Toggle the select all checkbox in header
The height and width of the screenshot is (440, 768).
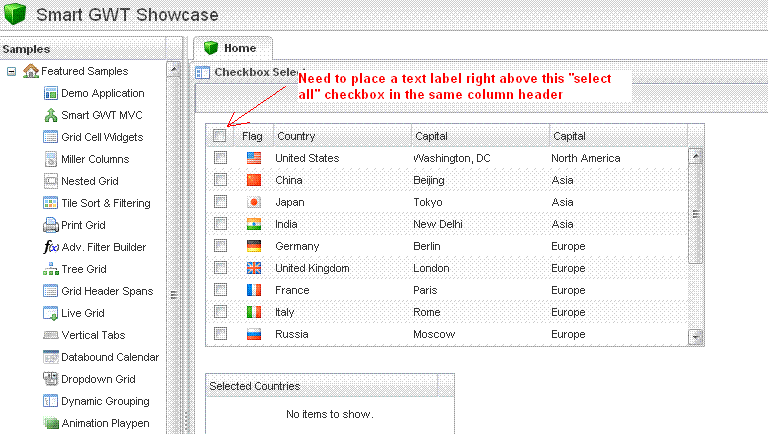(220, 136)
